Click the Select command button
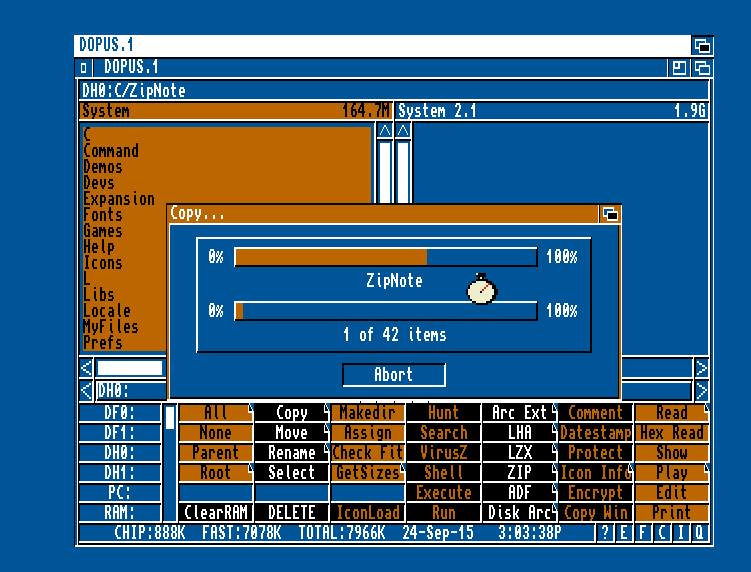751x572 pixels. point(292,473)
